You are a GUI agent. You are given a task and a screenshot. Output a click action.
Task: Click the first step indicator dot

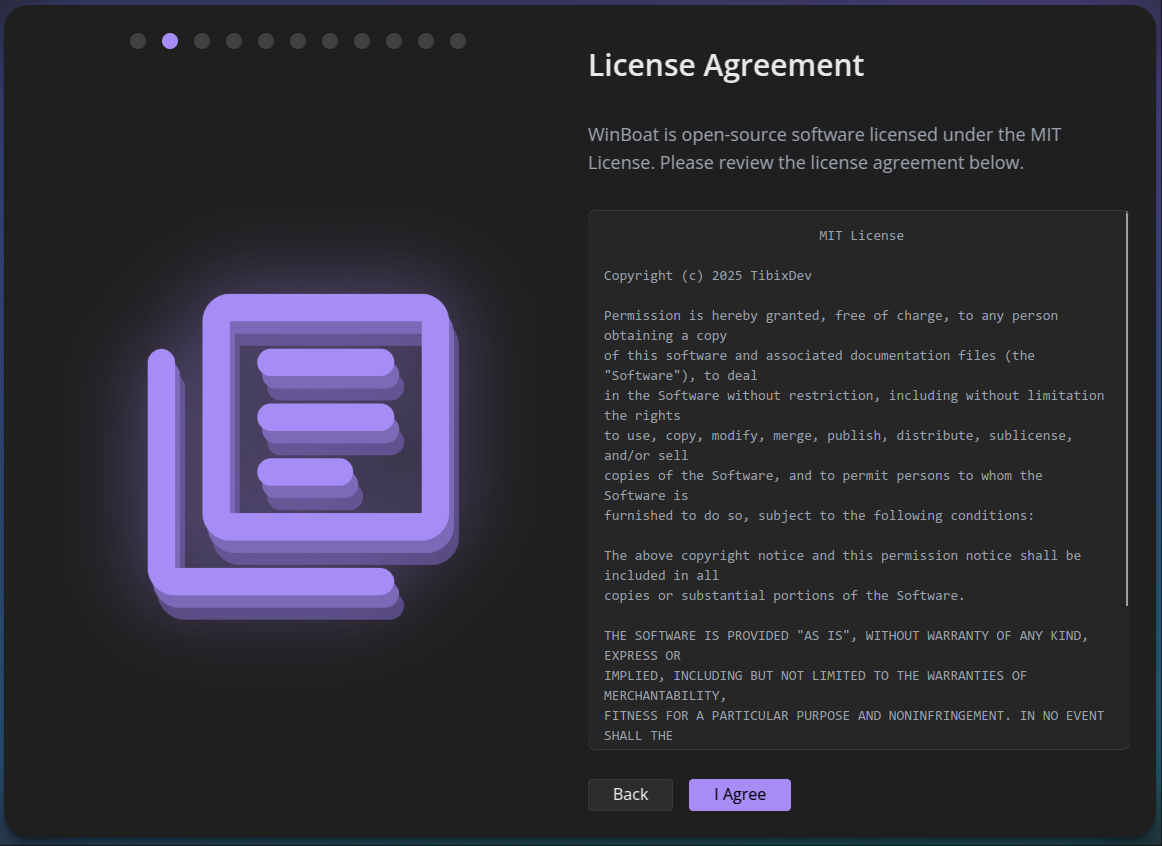pyautogui.click(x=138, y=41)
